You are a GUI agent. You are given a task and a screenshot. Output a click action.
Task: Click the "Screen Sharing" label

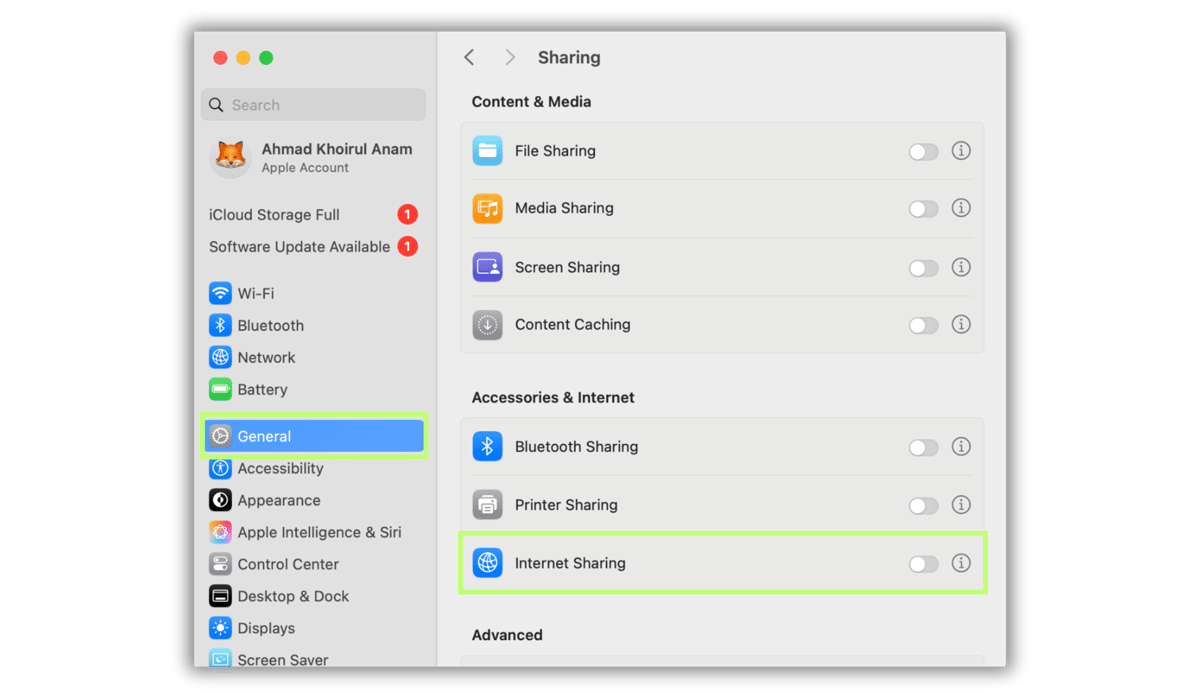[x=567, y=267]
